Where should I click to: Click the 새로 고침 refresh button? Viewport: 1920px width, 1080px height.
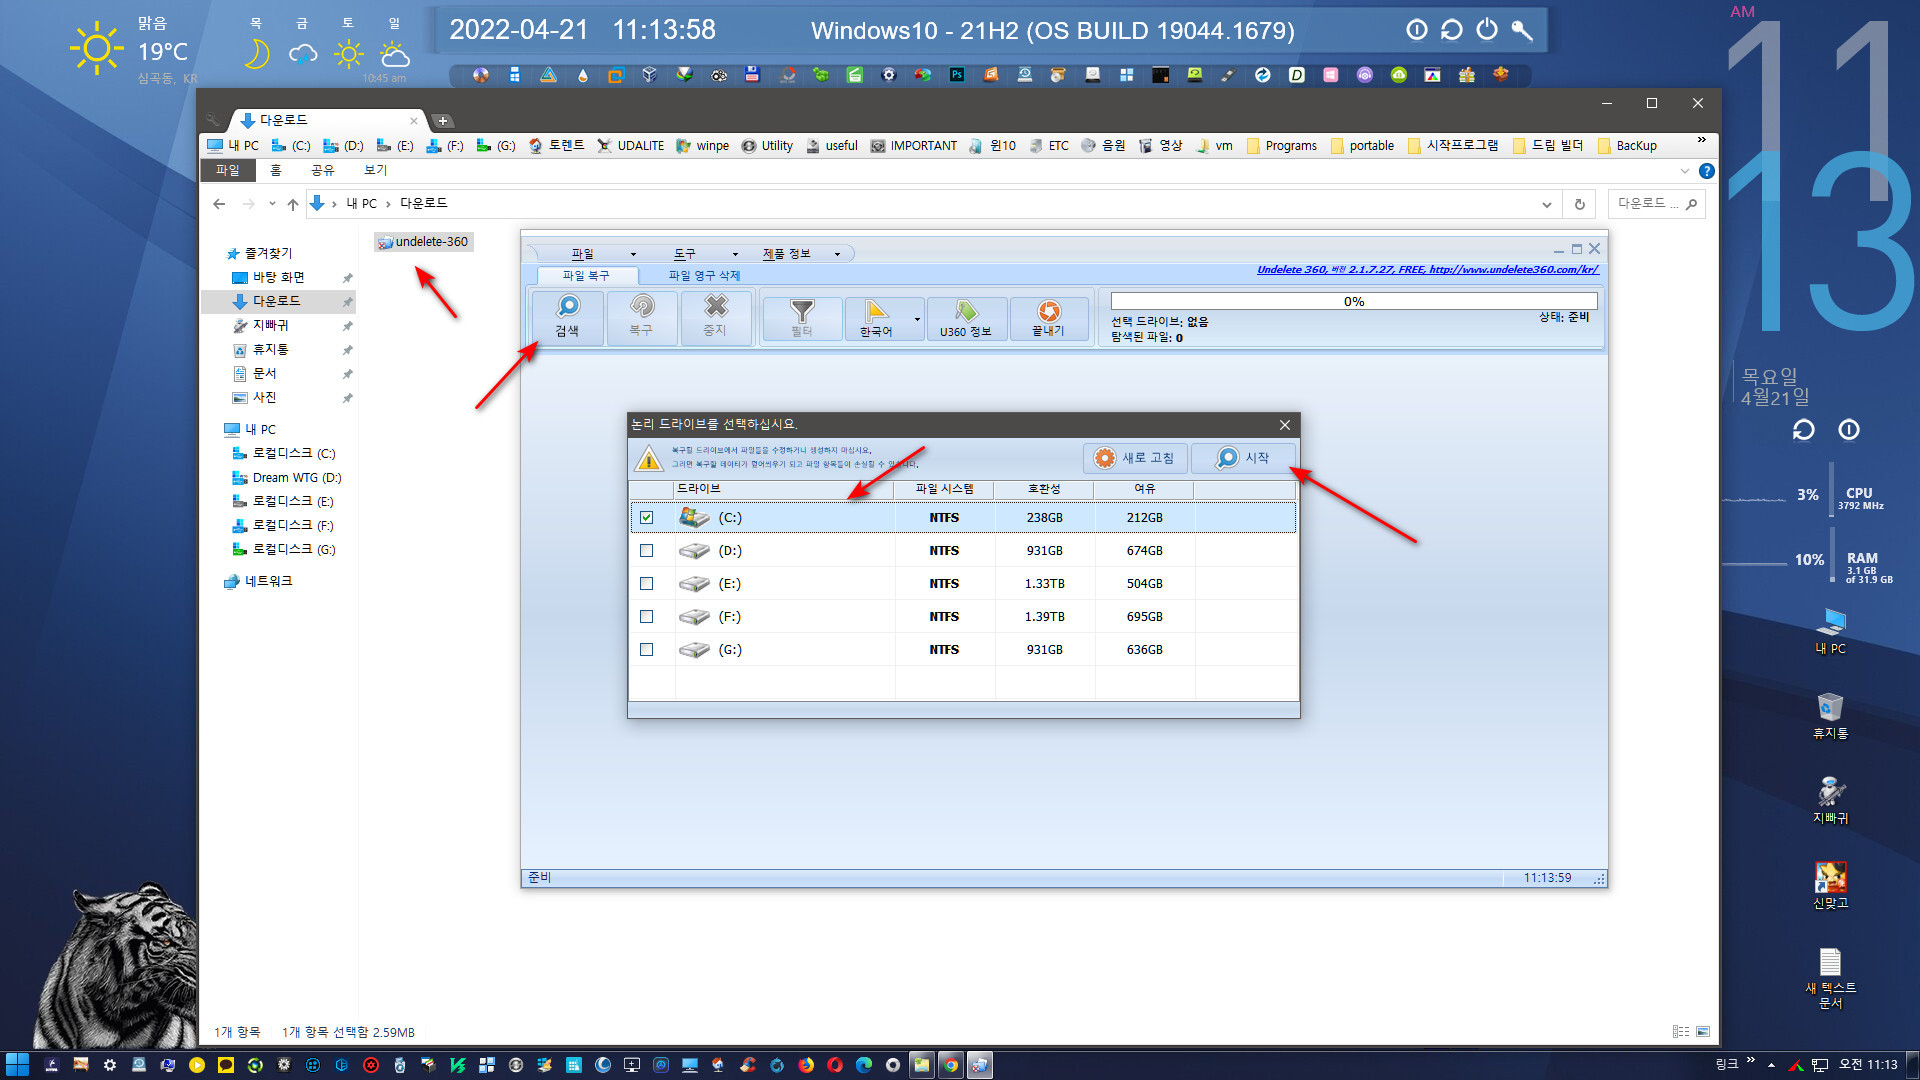click(1135, 458)
